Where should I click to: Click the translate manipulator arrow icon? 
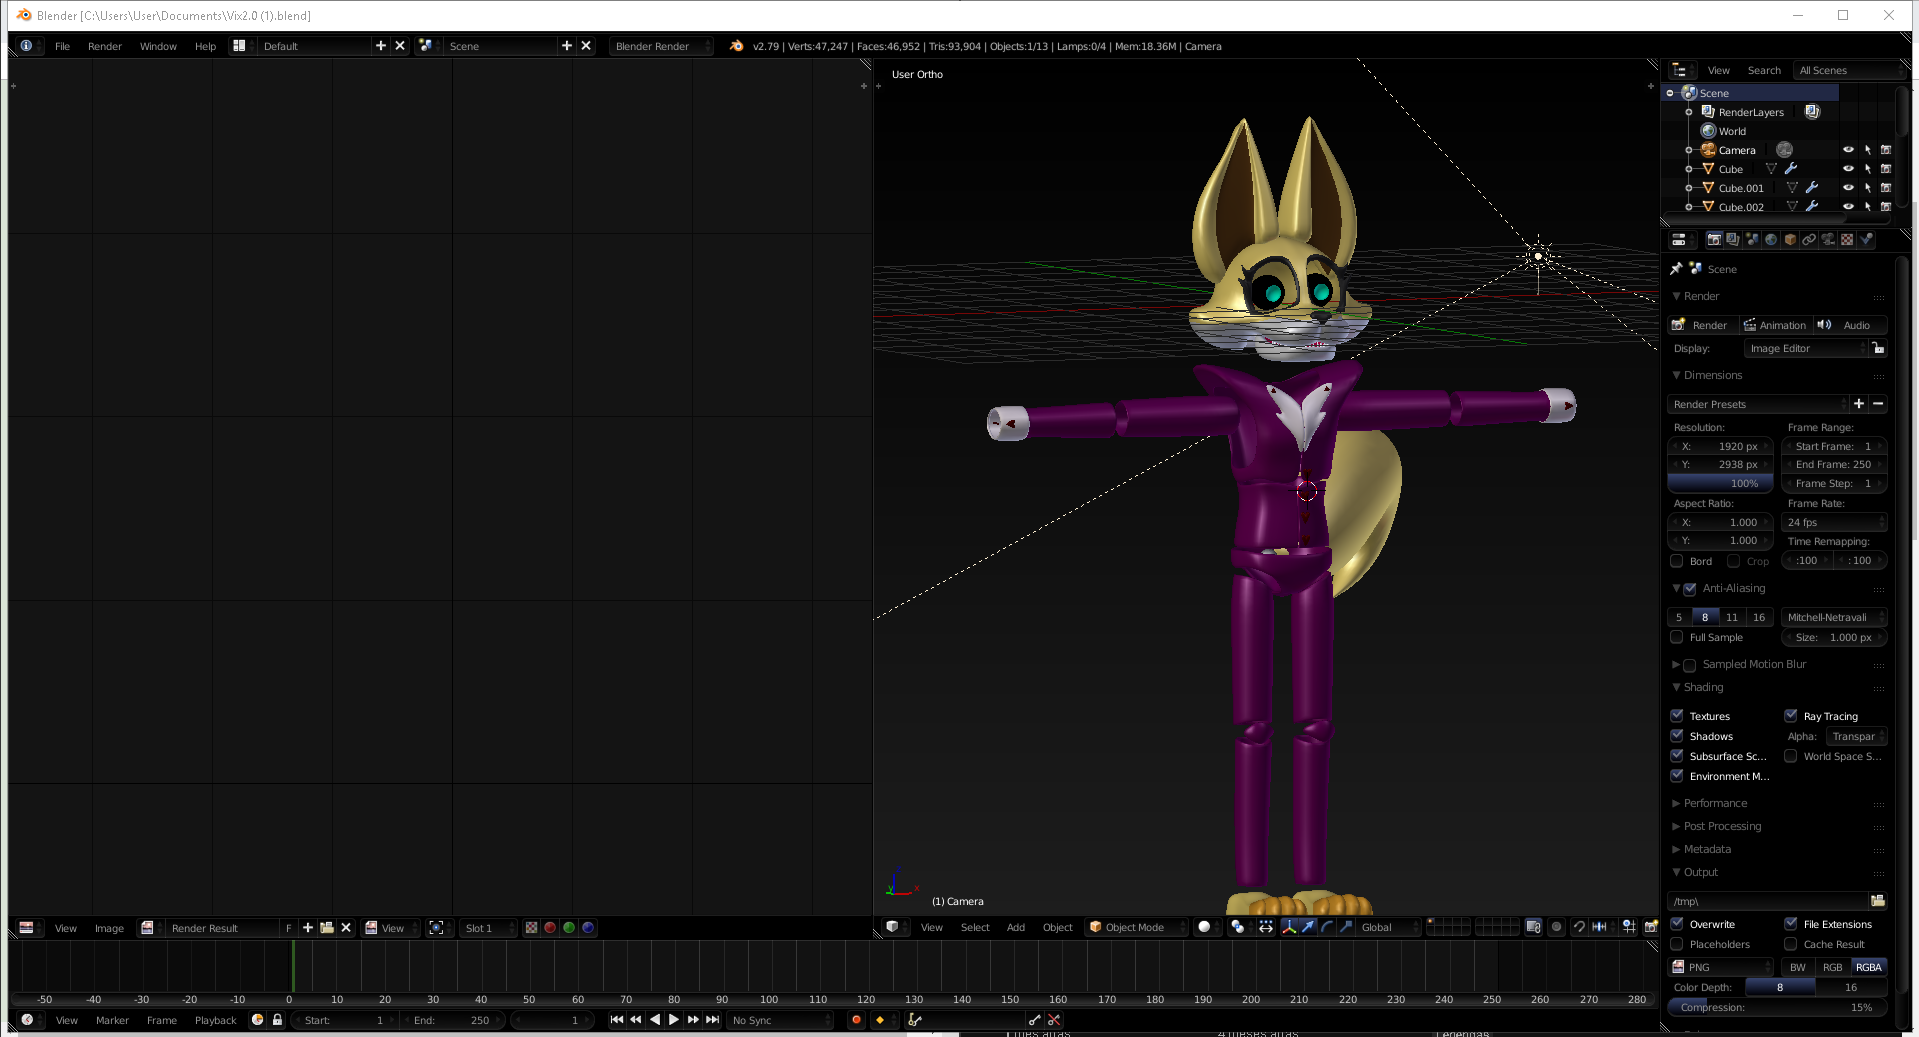pos(1308,927)
